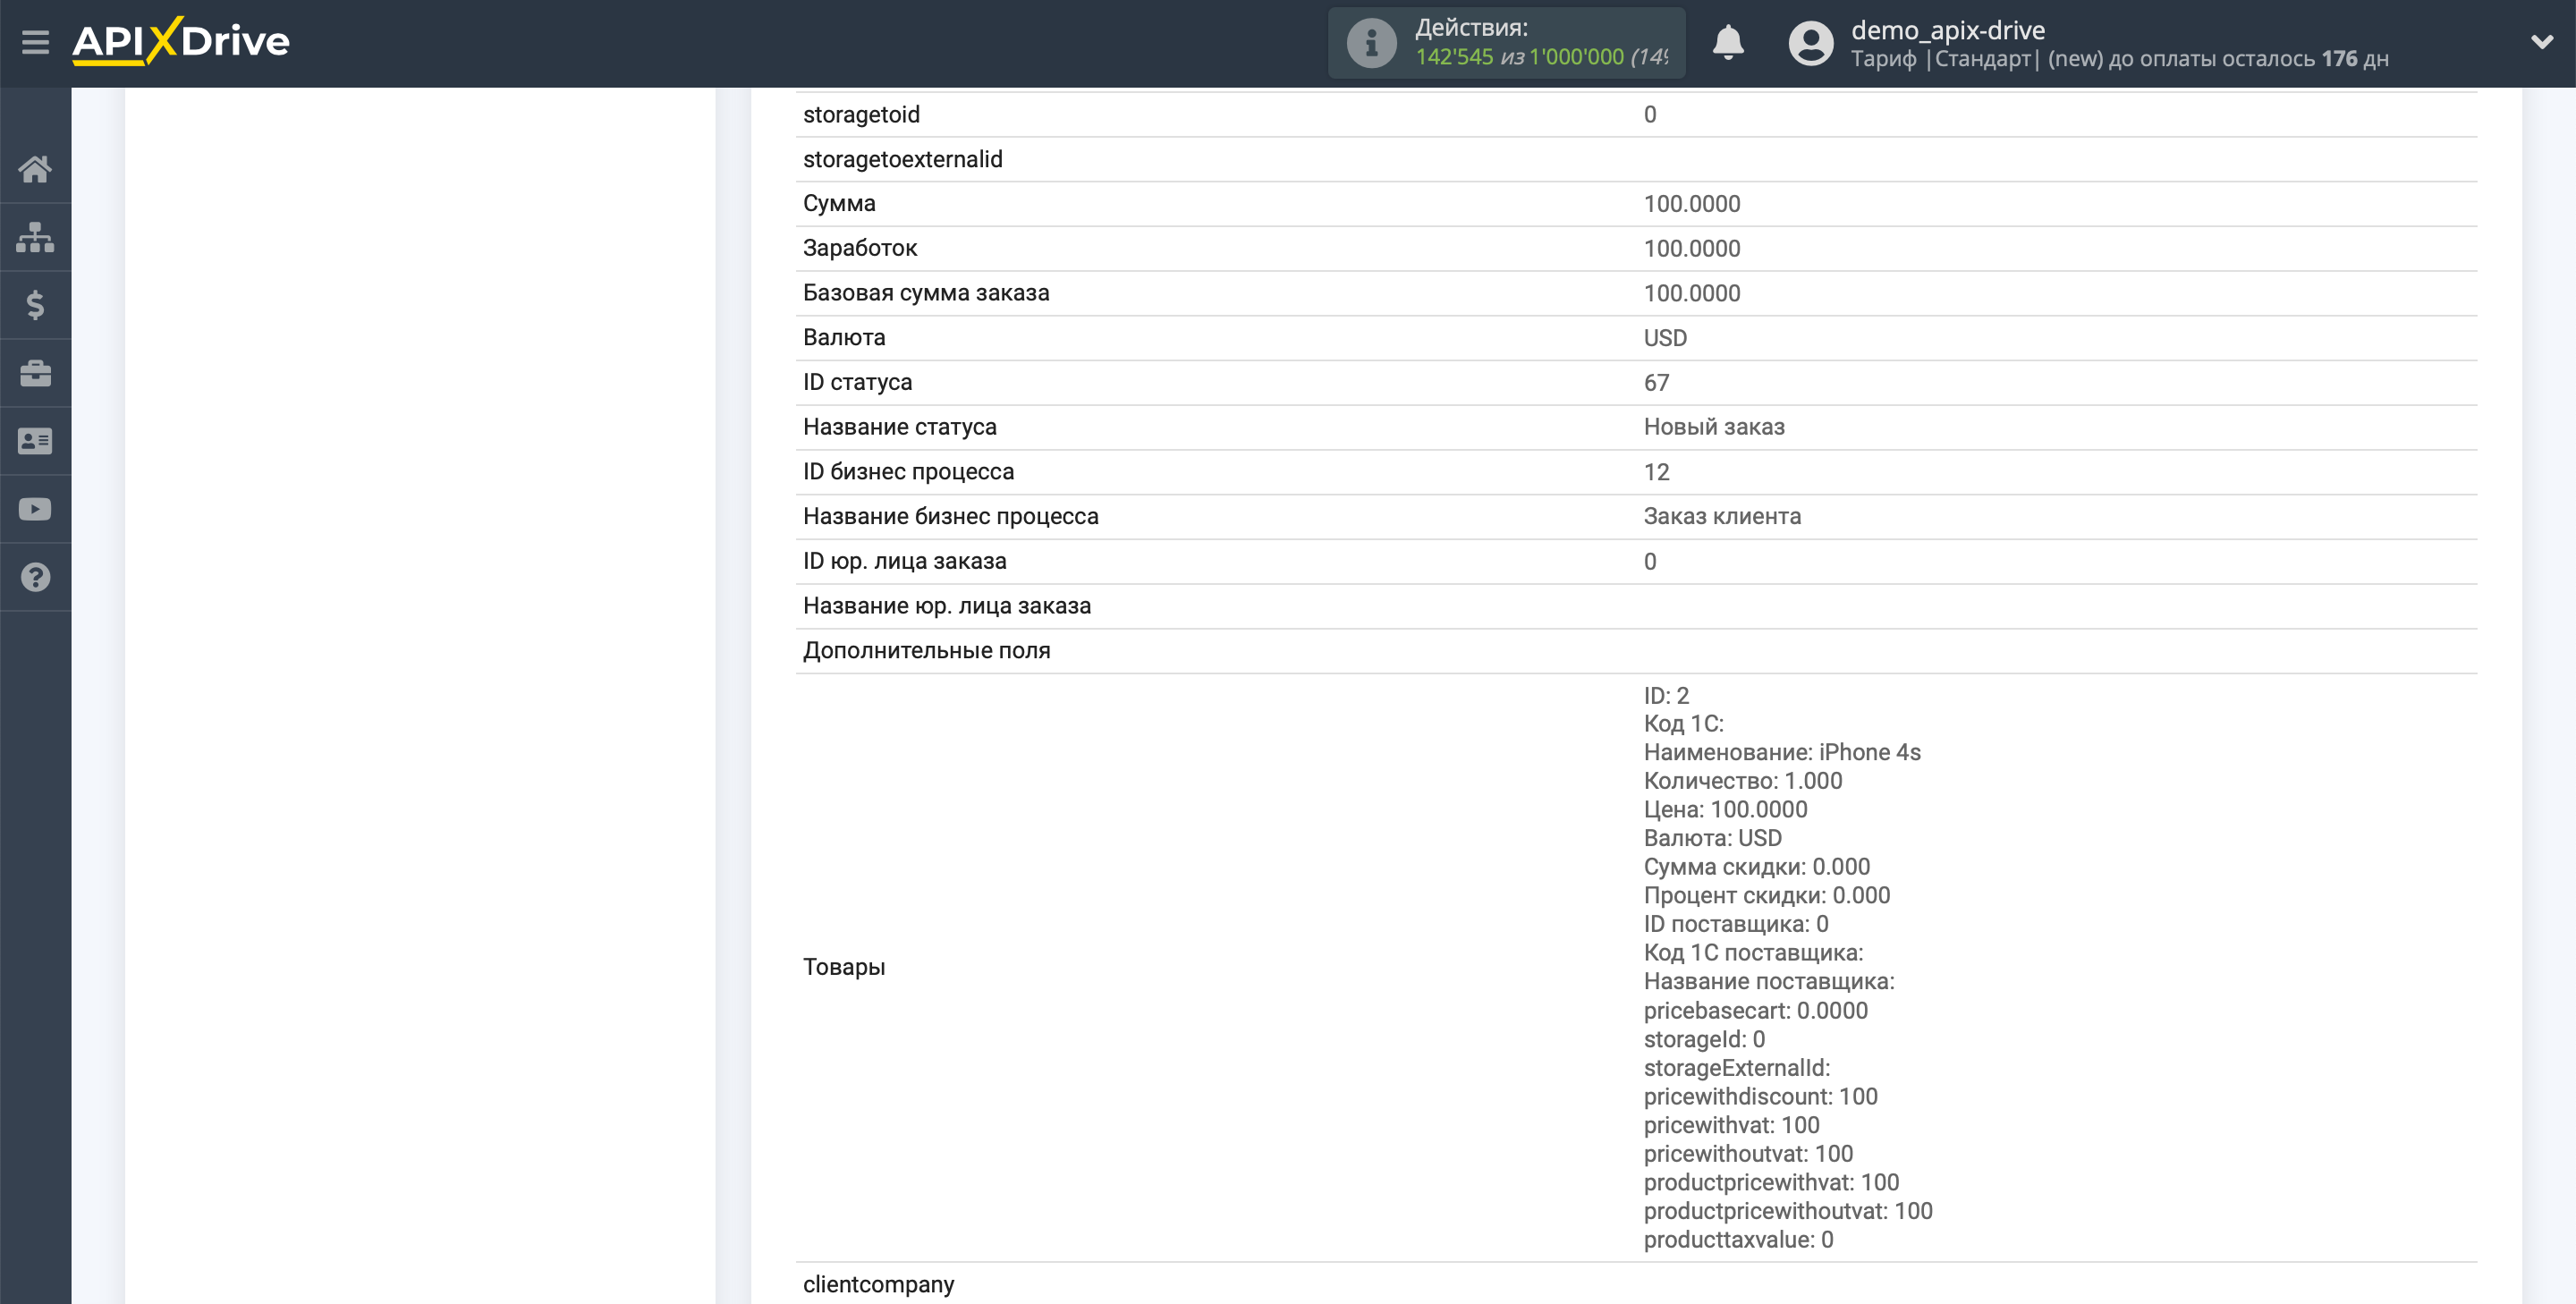Open the help question mark icon

pyautogui.click(x=35, y=577)
